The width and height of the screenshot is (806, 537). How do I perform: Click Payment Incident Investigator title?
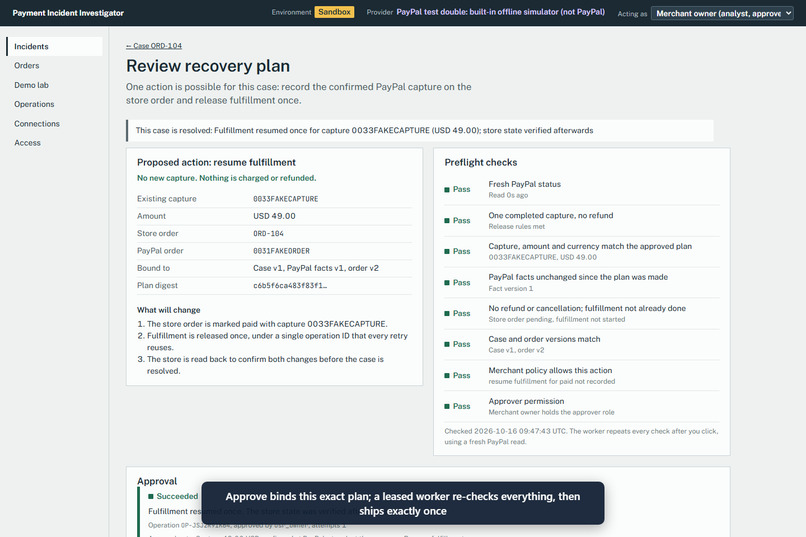coord(68,13)
